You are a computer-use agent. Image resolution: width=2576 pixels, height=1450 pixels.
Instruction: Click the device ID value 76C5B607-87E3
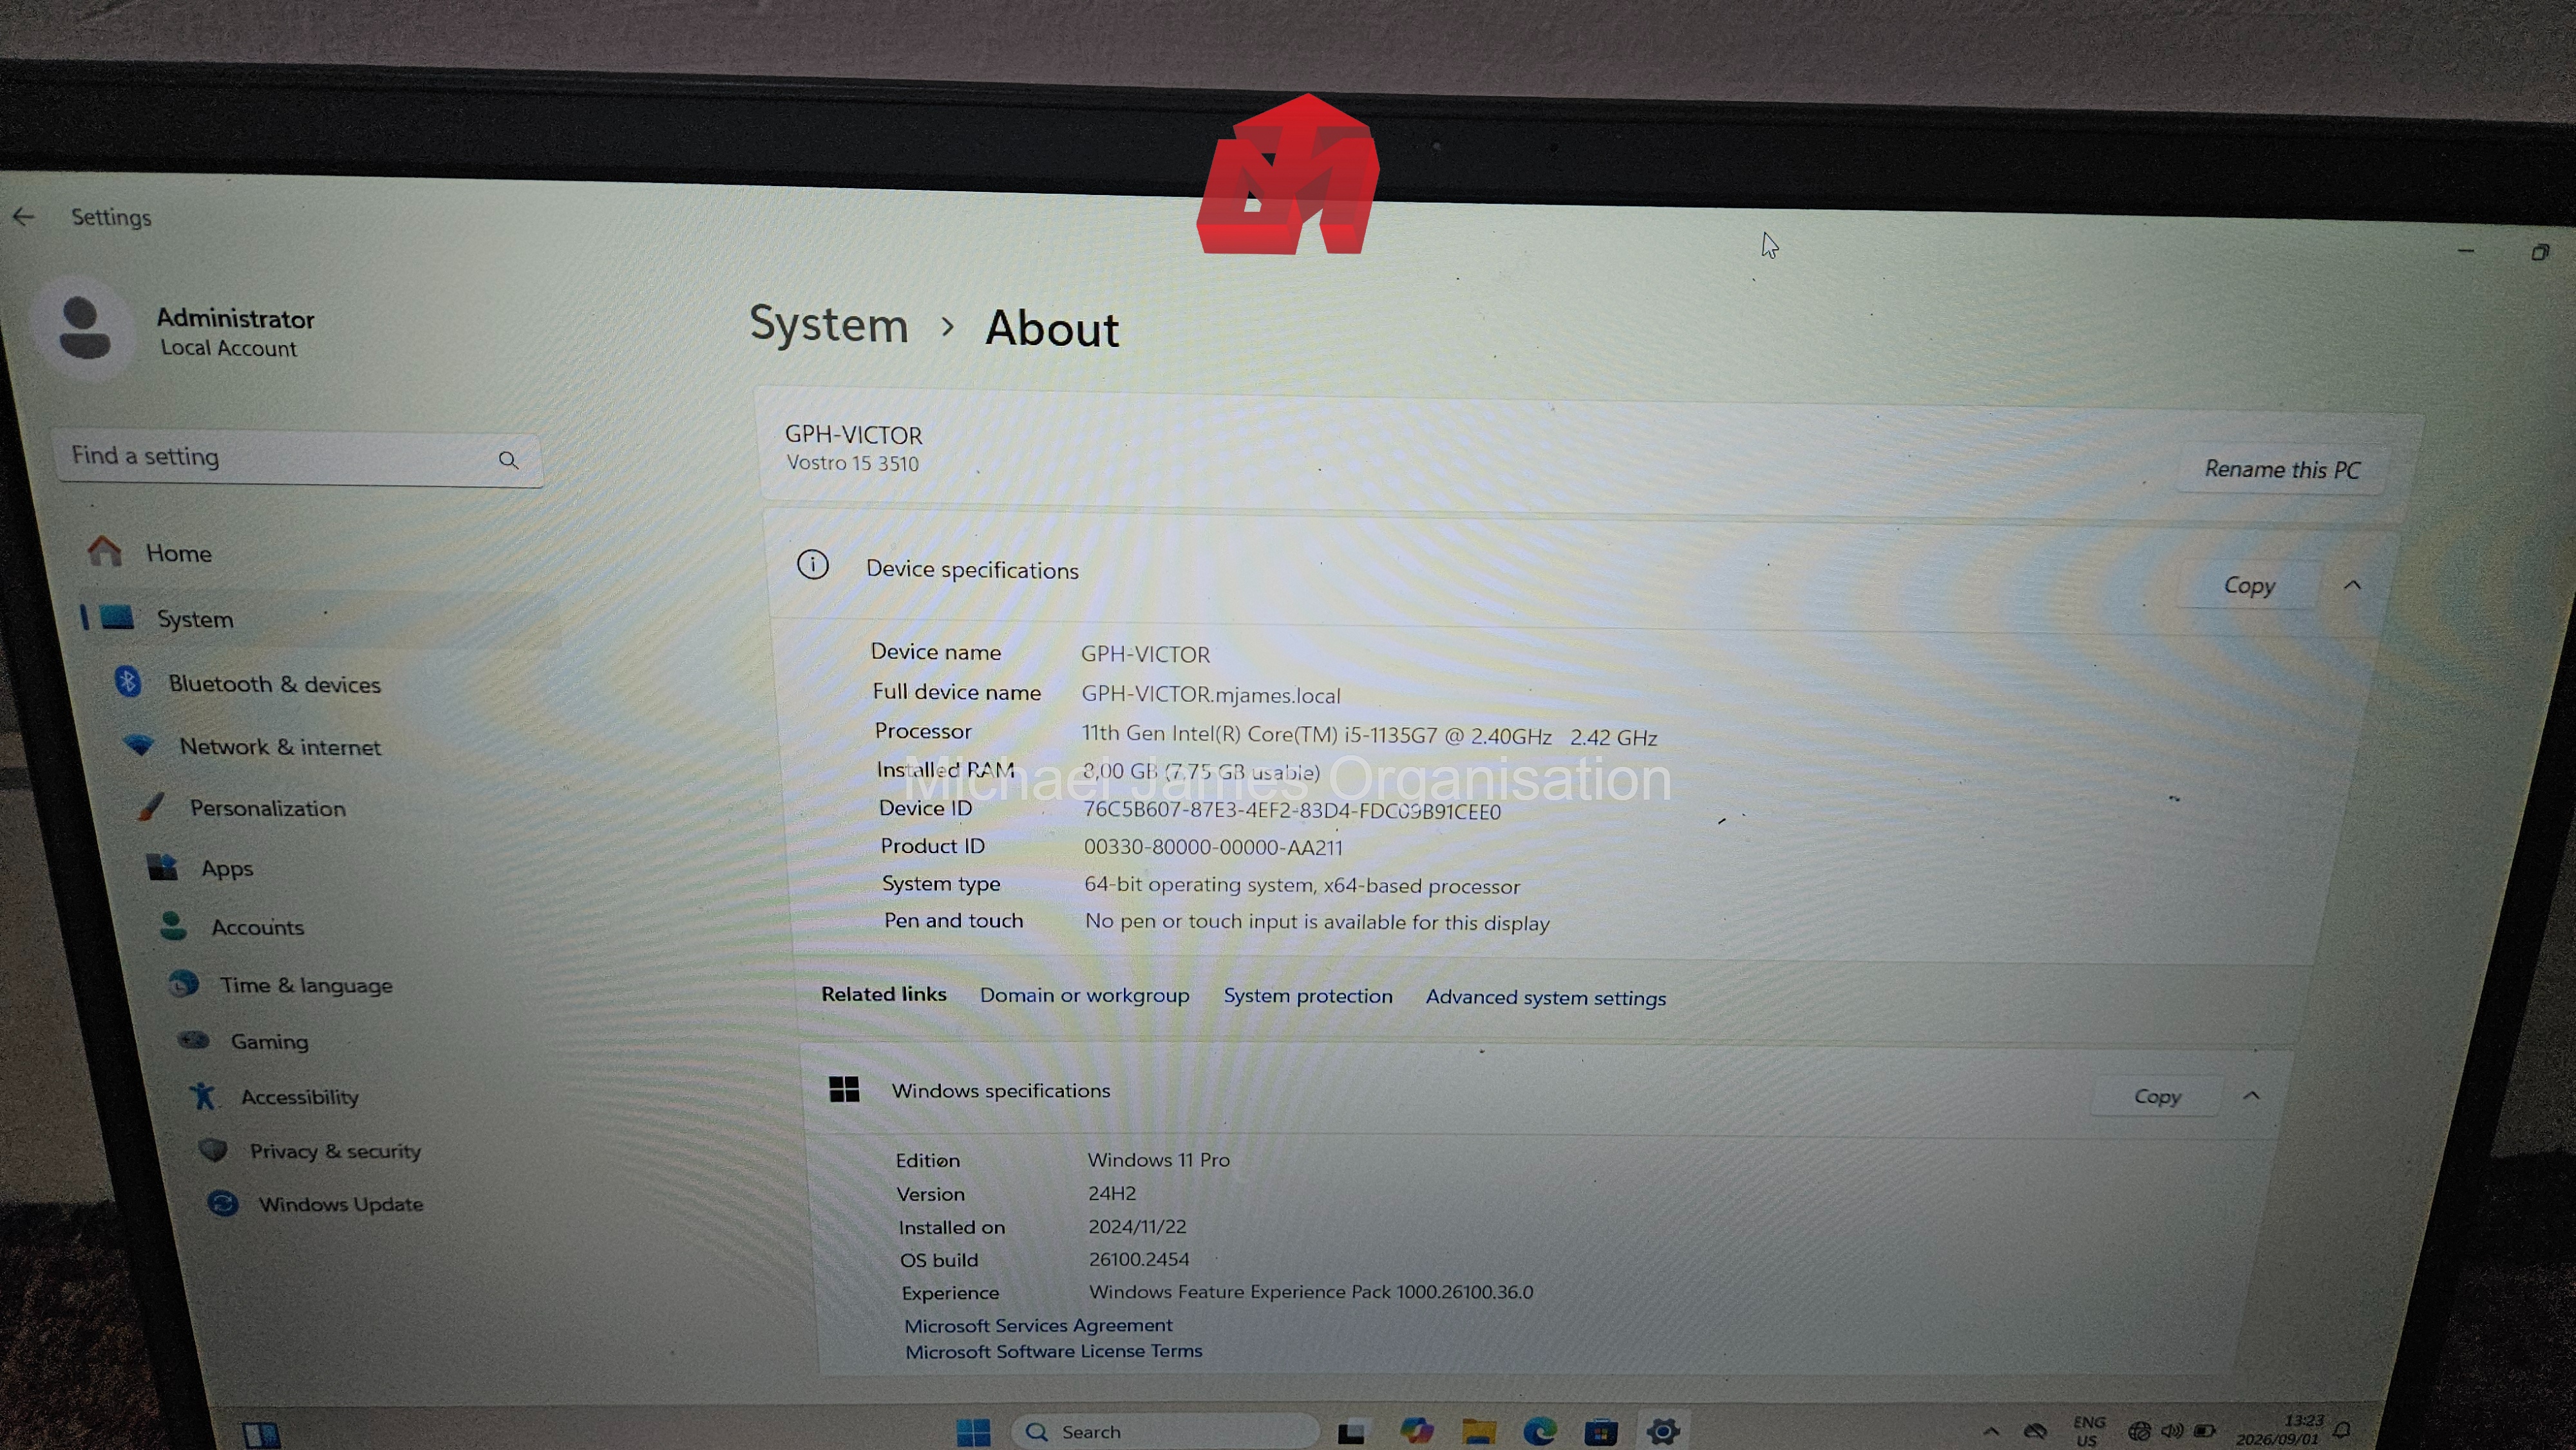click(x=1292, y=811)
